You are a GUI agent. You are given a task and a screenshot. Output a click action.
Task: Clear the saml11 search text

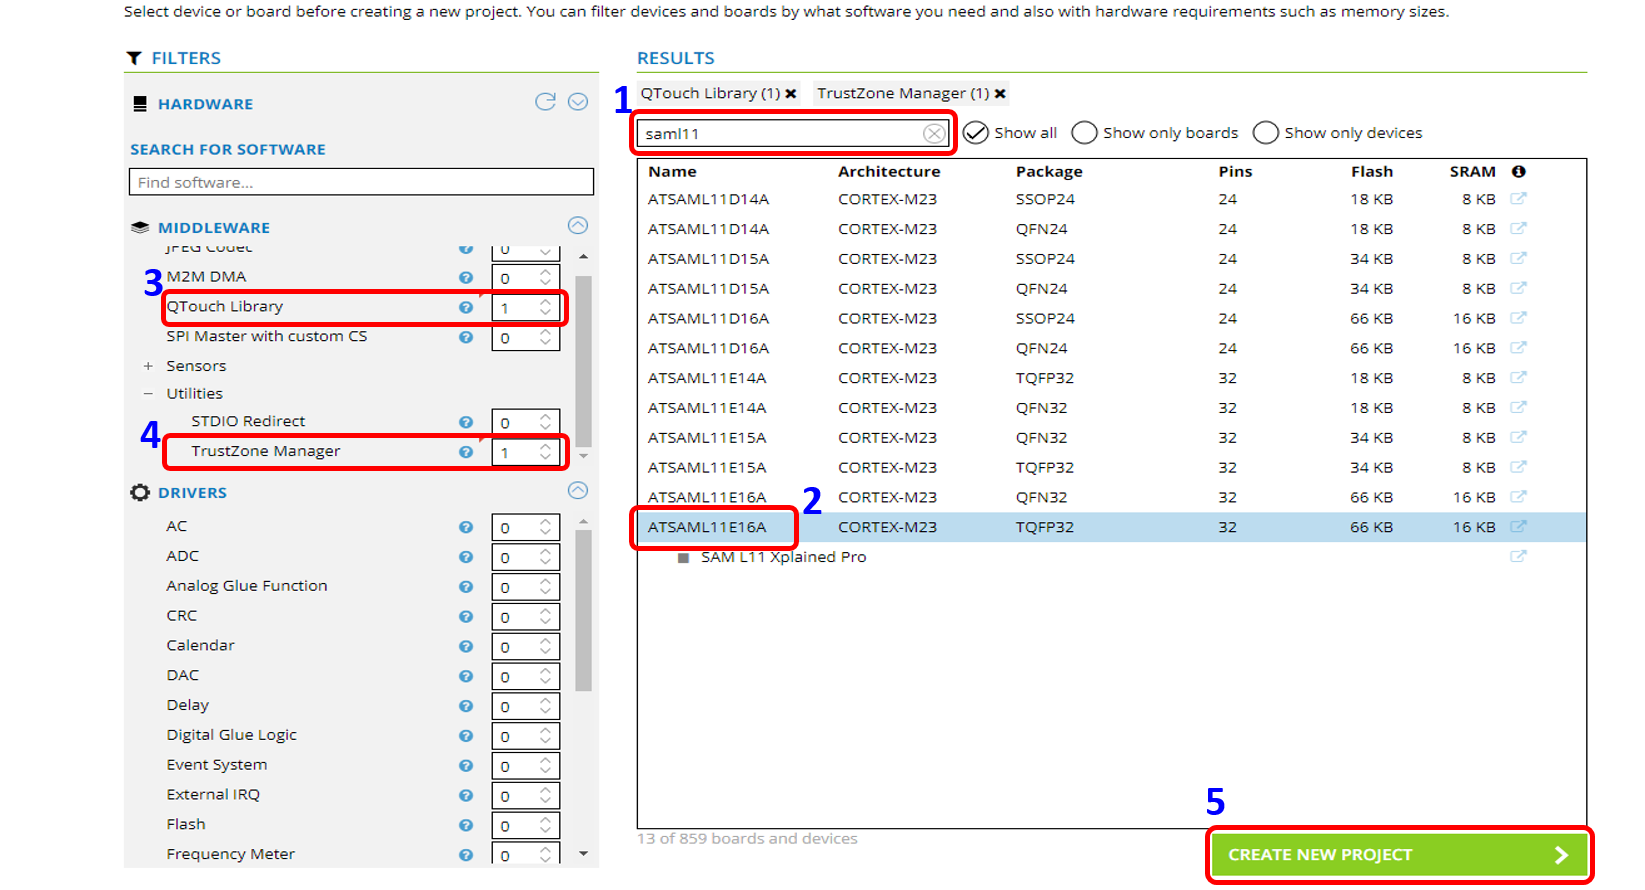pyautogui.click(x=933, y=134)
